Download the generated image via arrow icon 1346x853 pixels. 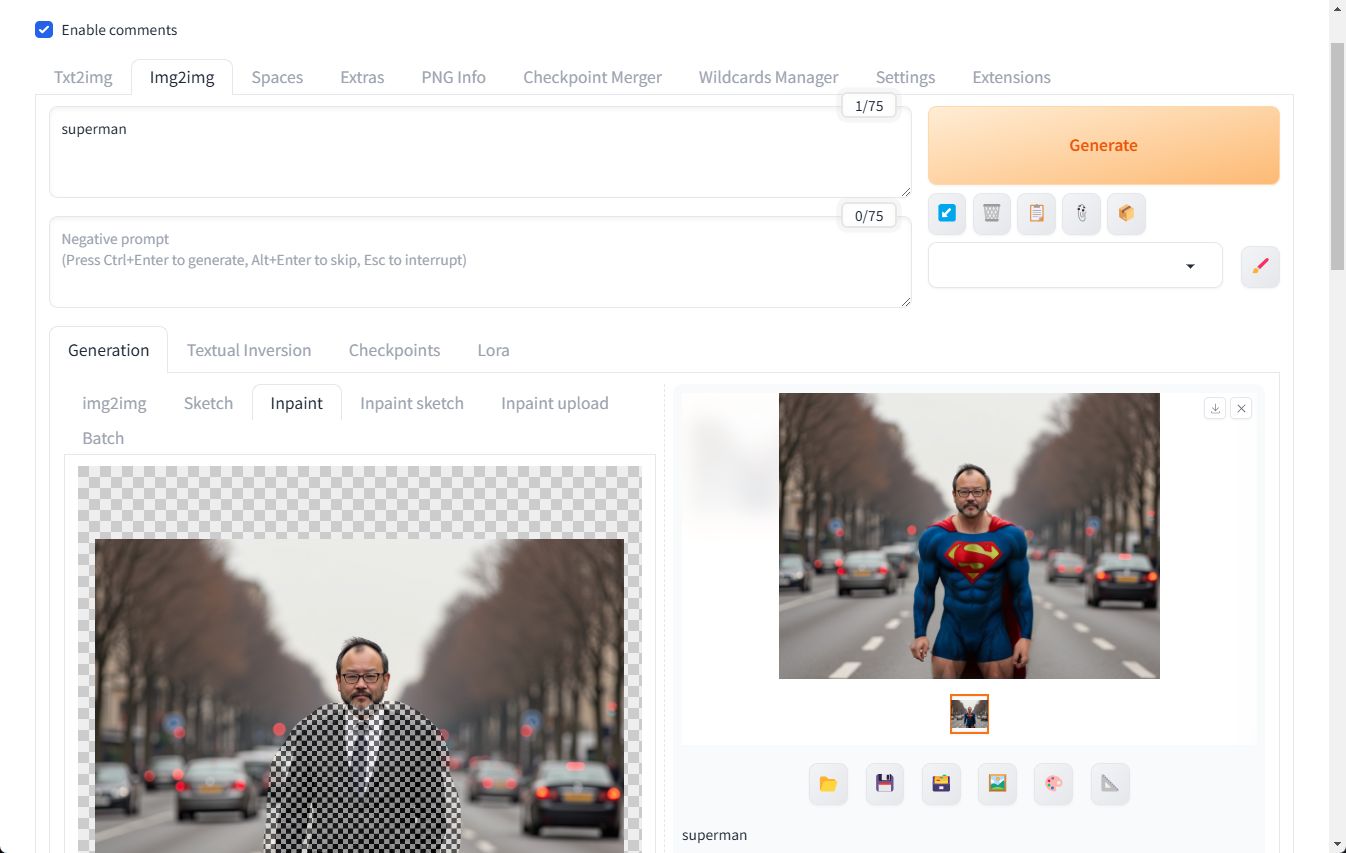[x=1215, y=408]
